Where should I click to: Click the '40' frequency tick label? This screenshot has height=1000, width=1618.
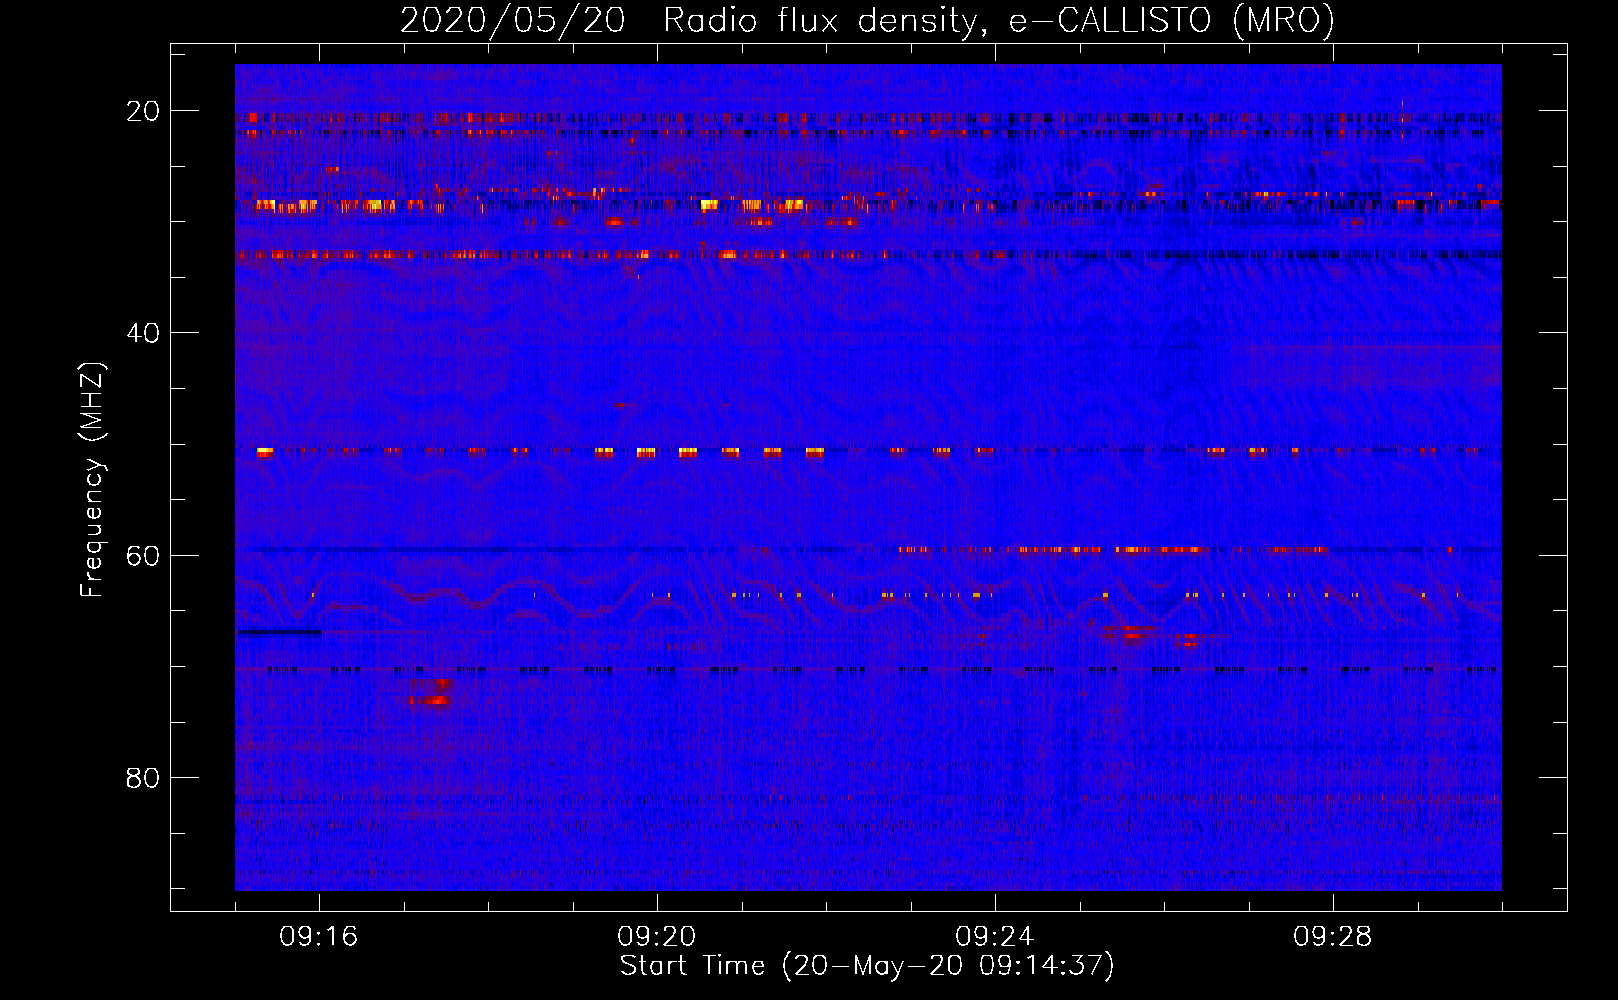click(143, 333)
